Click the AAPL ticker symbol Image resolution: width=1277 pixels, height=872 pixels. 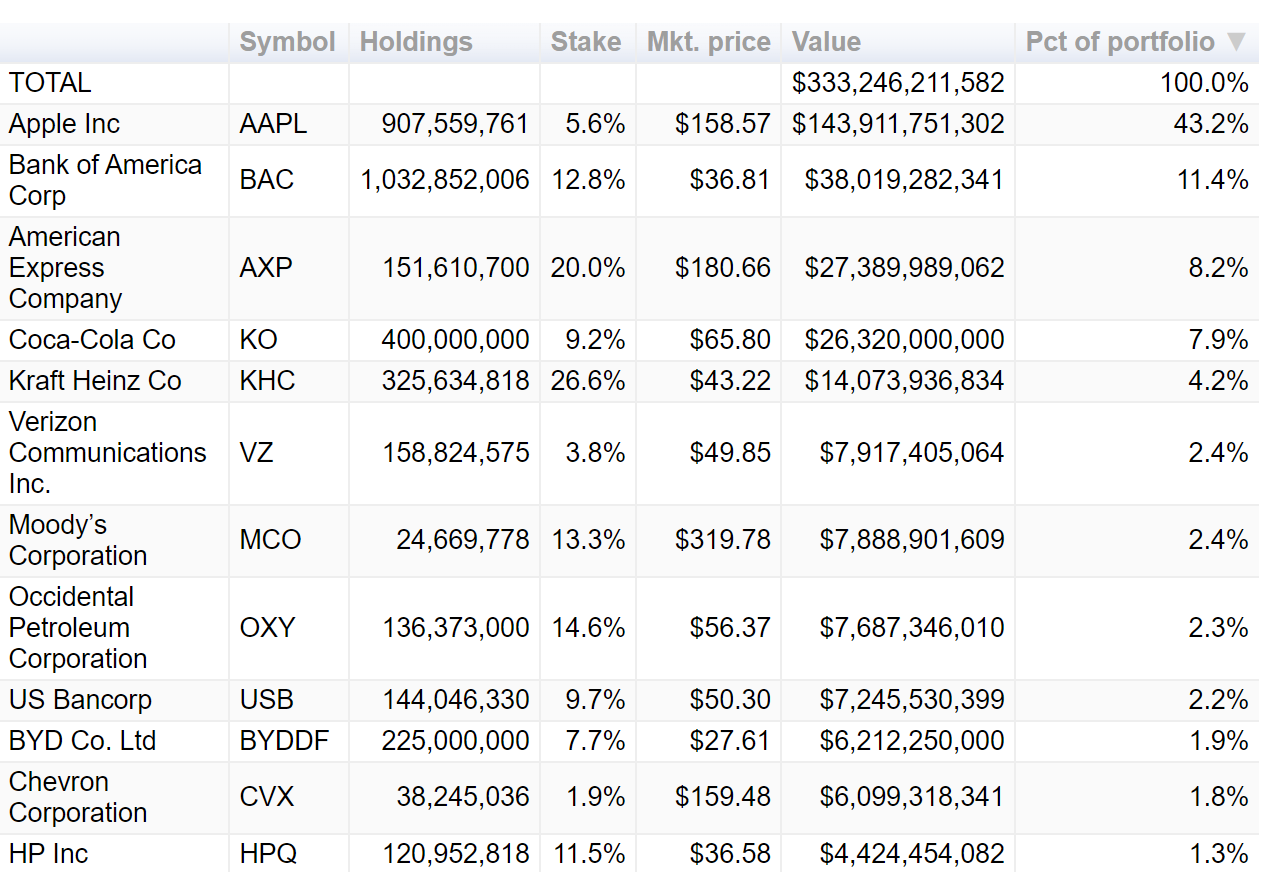pos(273,124)
